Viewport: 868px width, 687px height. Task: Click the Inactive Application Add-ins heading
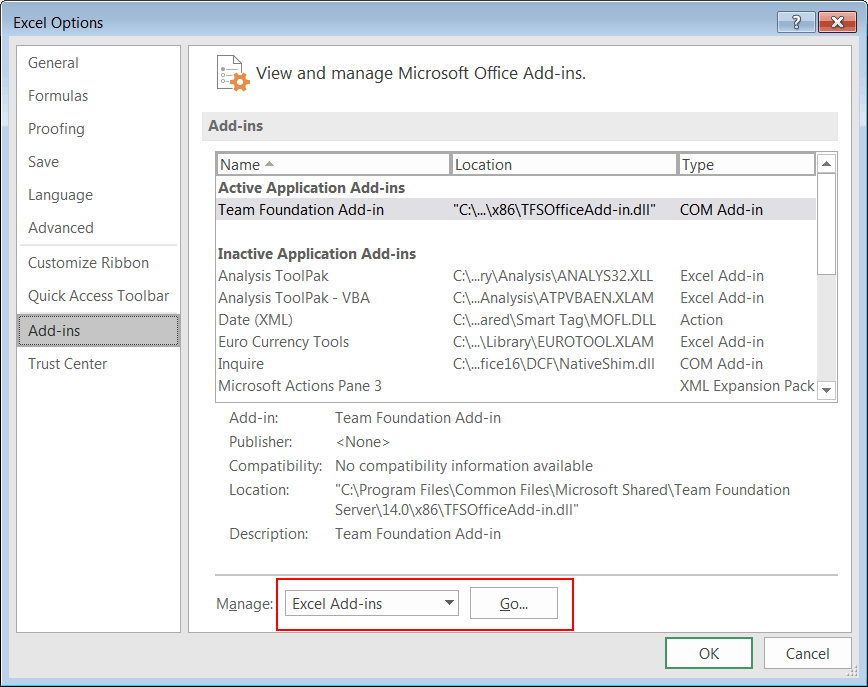click(x=317, y=254)
